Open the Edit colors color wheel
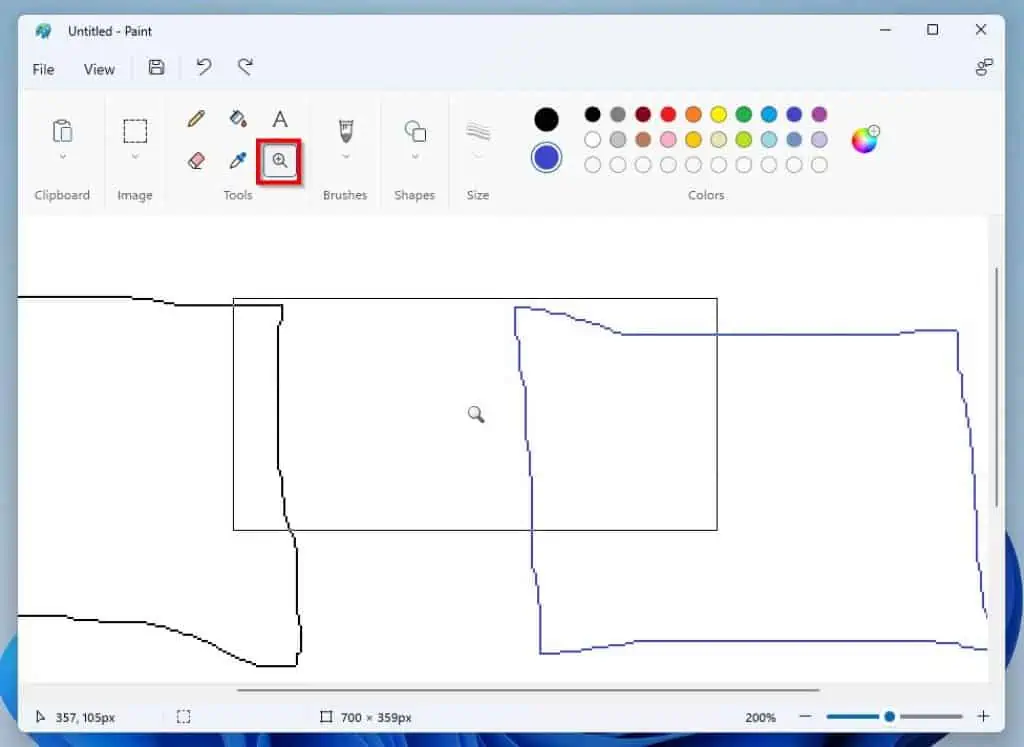The width and height of the screenshot is (1024, 747). tap(862, 140)
